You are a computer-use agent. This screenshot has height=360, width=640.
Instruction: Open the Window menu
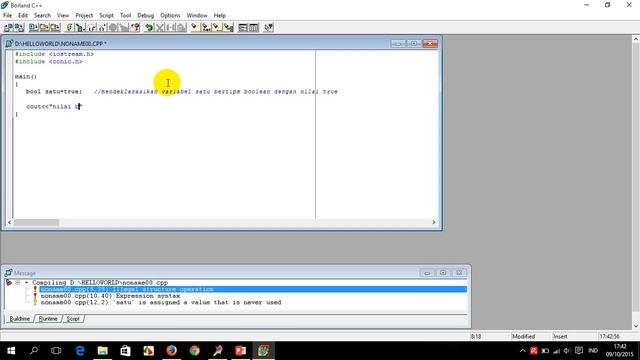(197, 15)
